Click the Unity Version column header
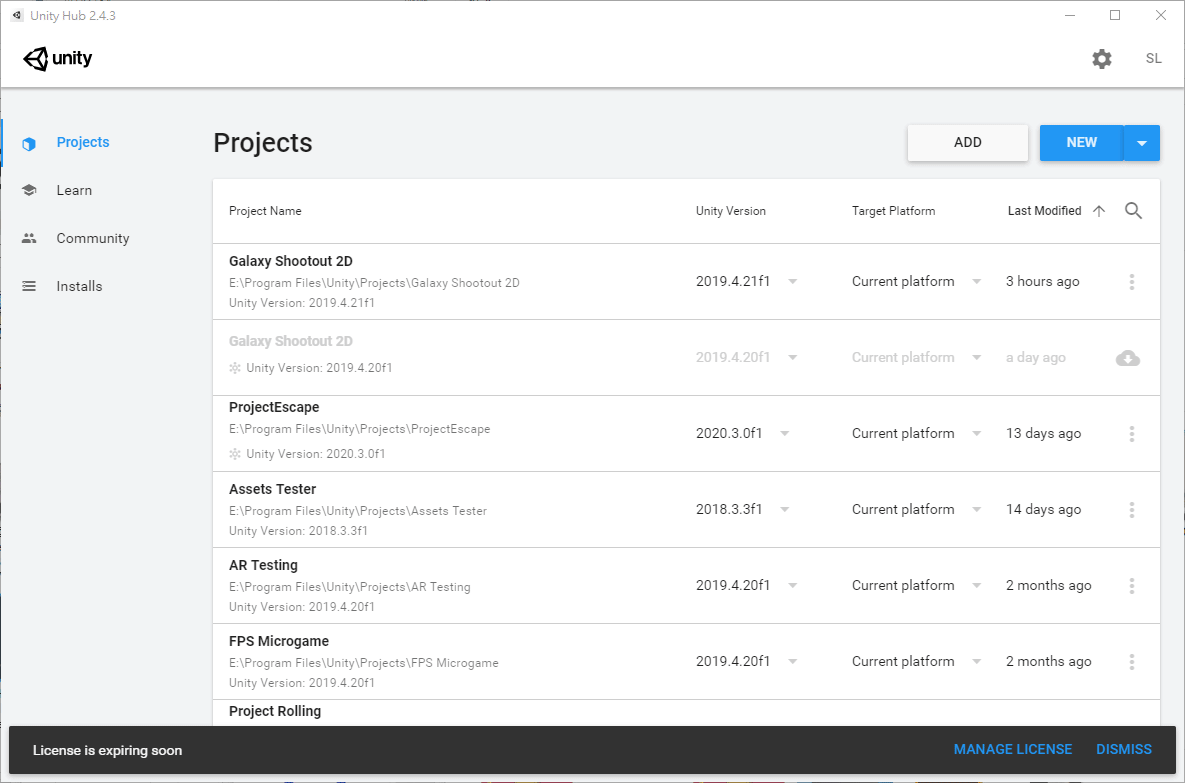Screen dimensions: 1185x783 (x=731, y=211)
